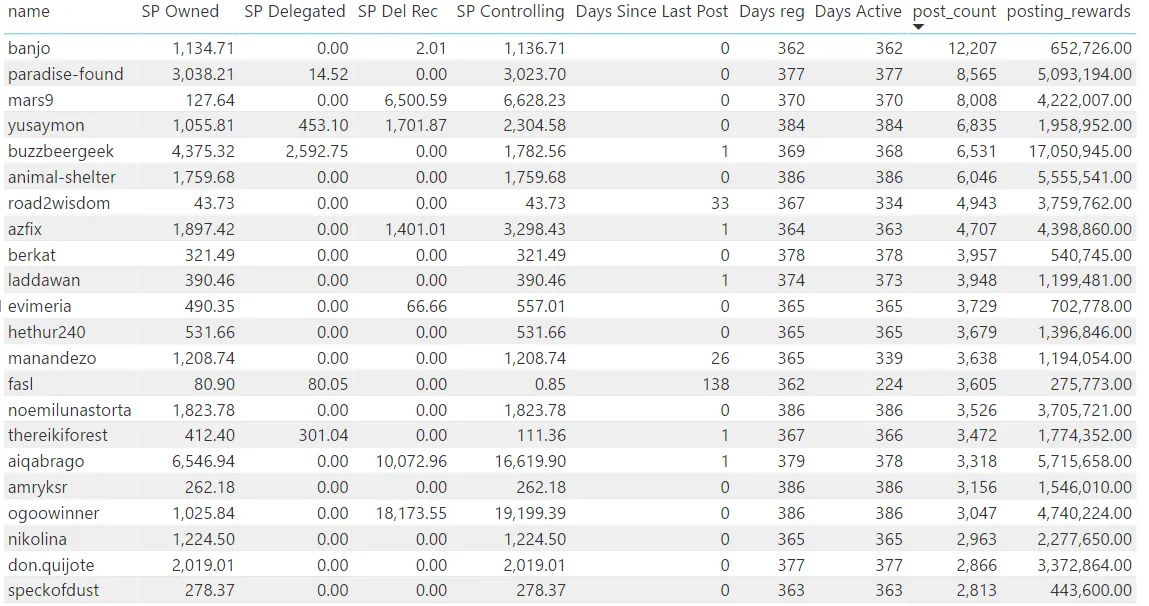
Task: Sort by the name column header
Action: coord(29,12)
